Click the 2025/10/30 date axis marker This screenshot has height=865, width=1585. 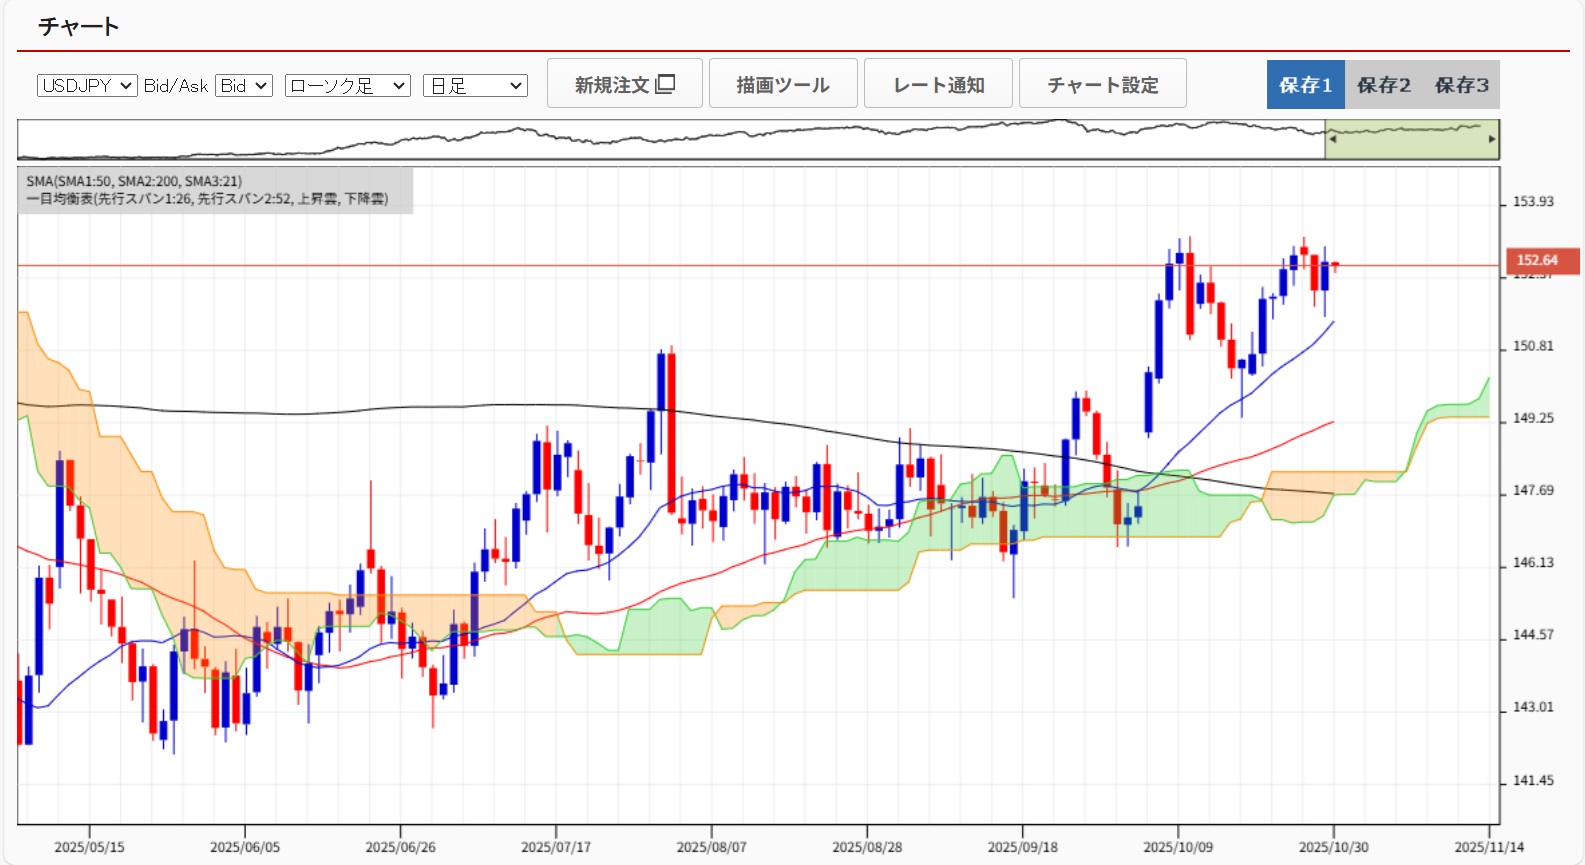tap(1333, 847)
